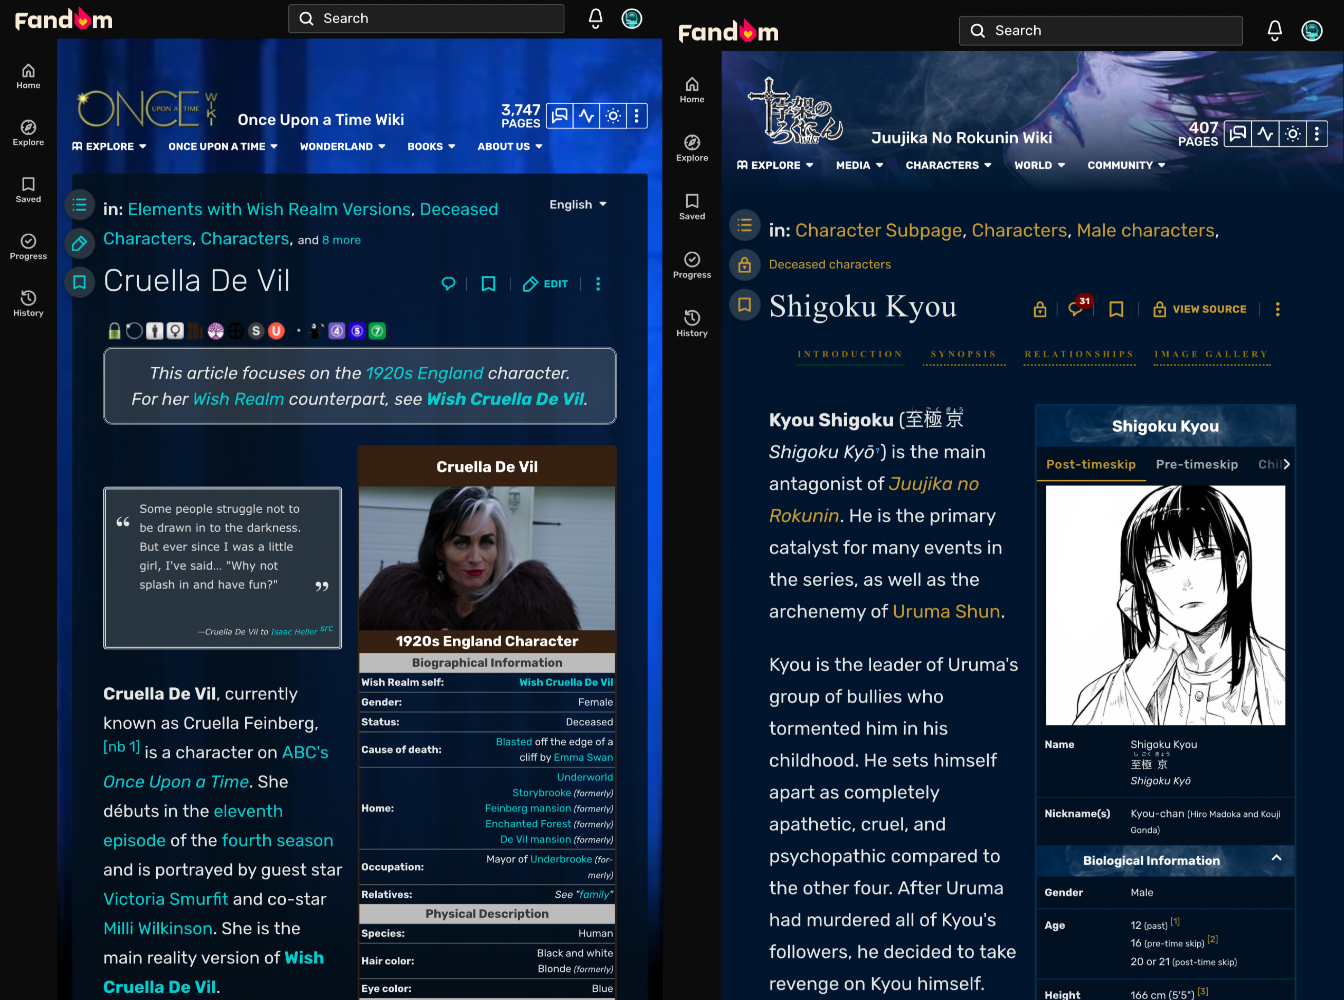Open Explore in the Juujika No Rokunin sidebar
Image resolution: width=1344 pixels, height=1000 pixels.
pyautogui.click(x=692, y=148)
